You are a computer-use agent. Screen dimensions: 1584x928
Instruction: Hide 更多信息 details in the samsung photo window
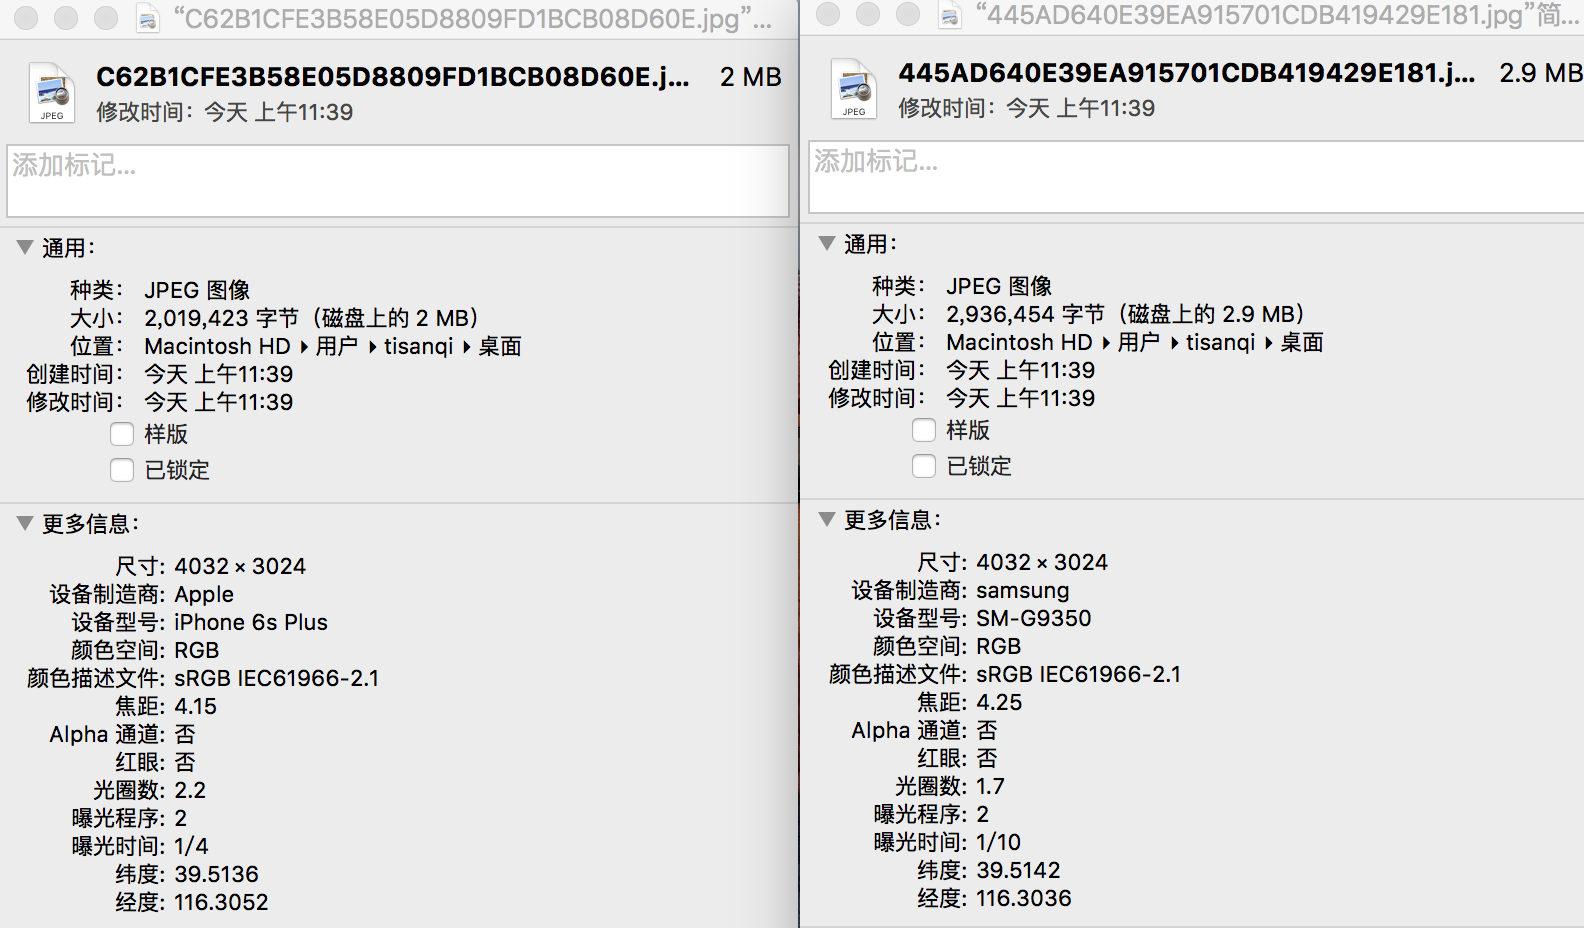[827, 519]
